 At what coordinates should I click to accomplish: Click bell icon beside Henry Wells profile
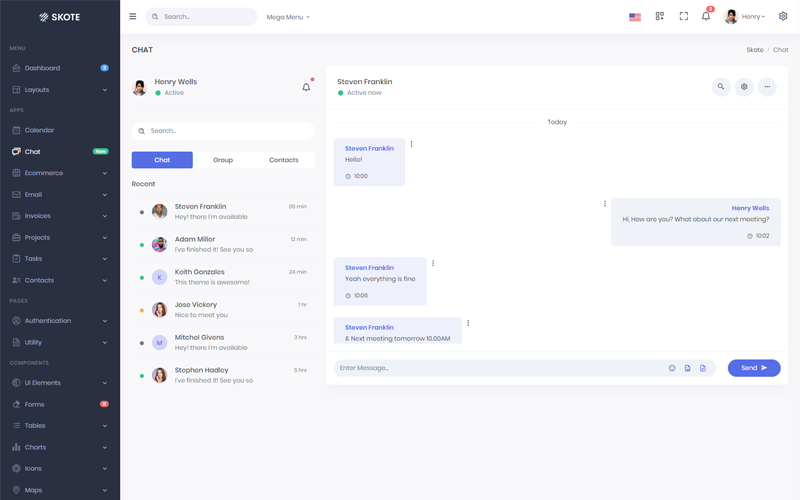(306, 87)
